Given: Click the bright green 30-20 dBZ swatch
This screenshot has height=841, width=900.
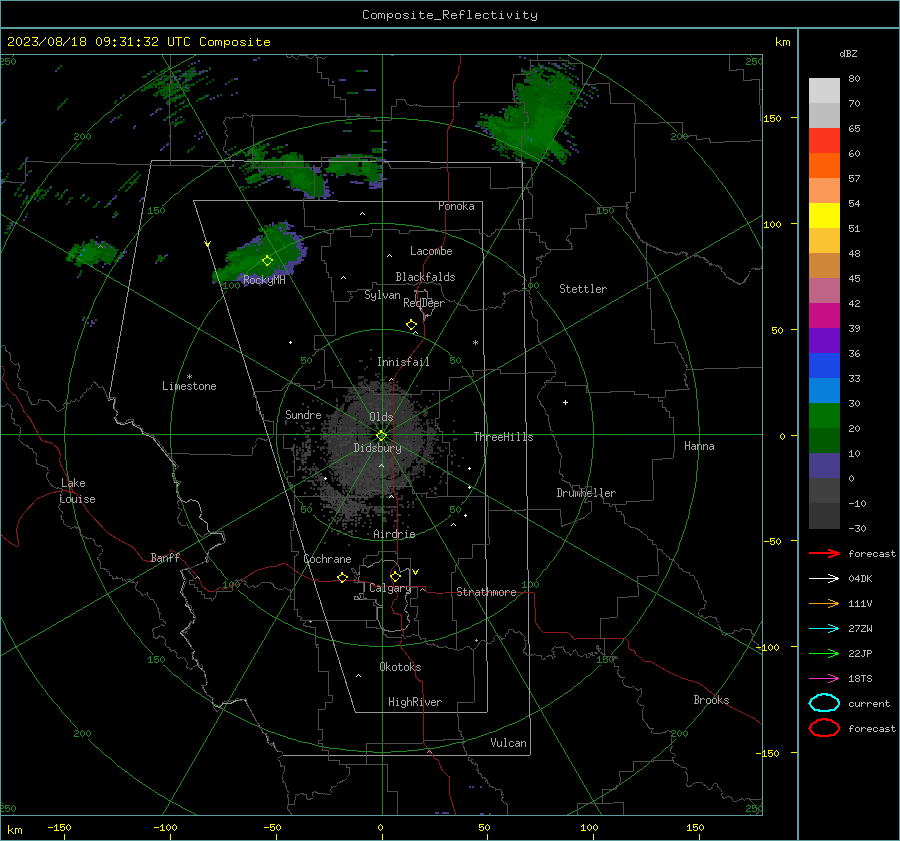Looking at the screenshot, I should coord(824,416).
